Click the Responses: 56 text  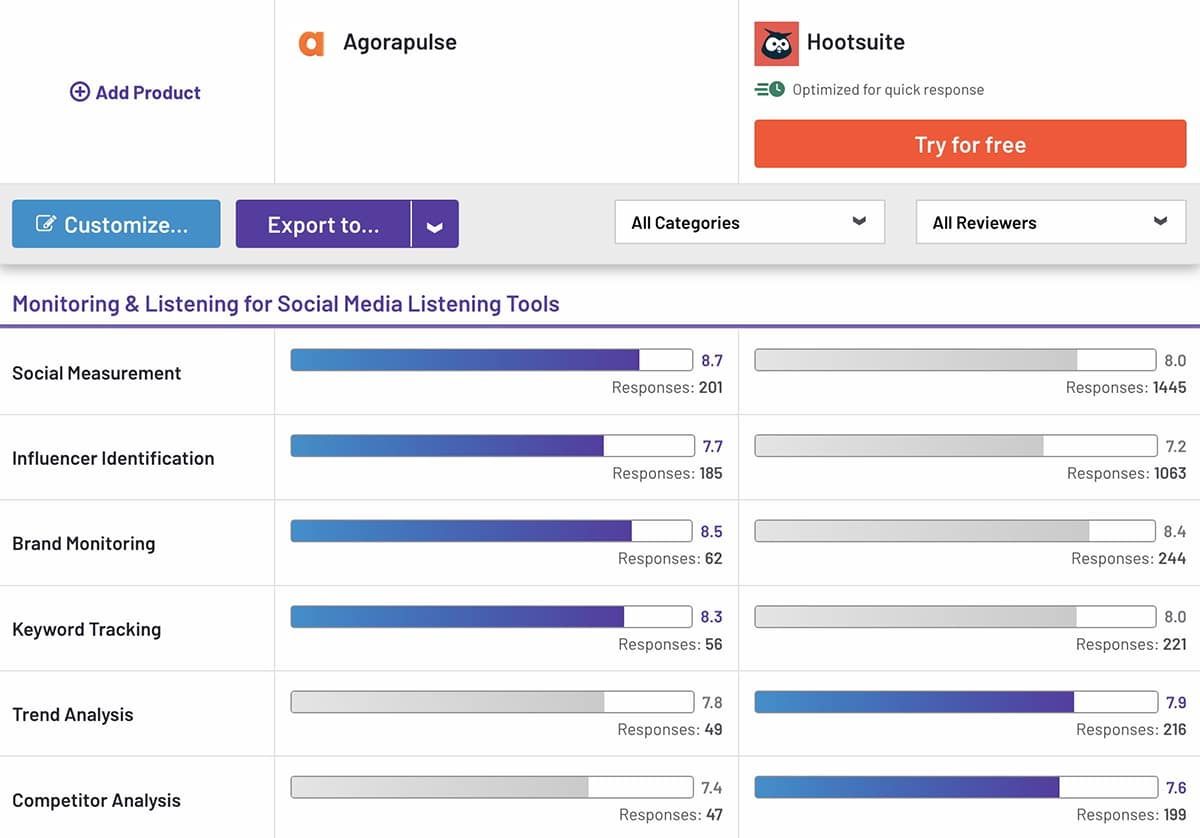[670, 644]
